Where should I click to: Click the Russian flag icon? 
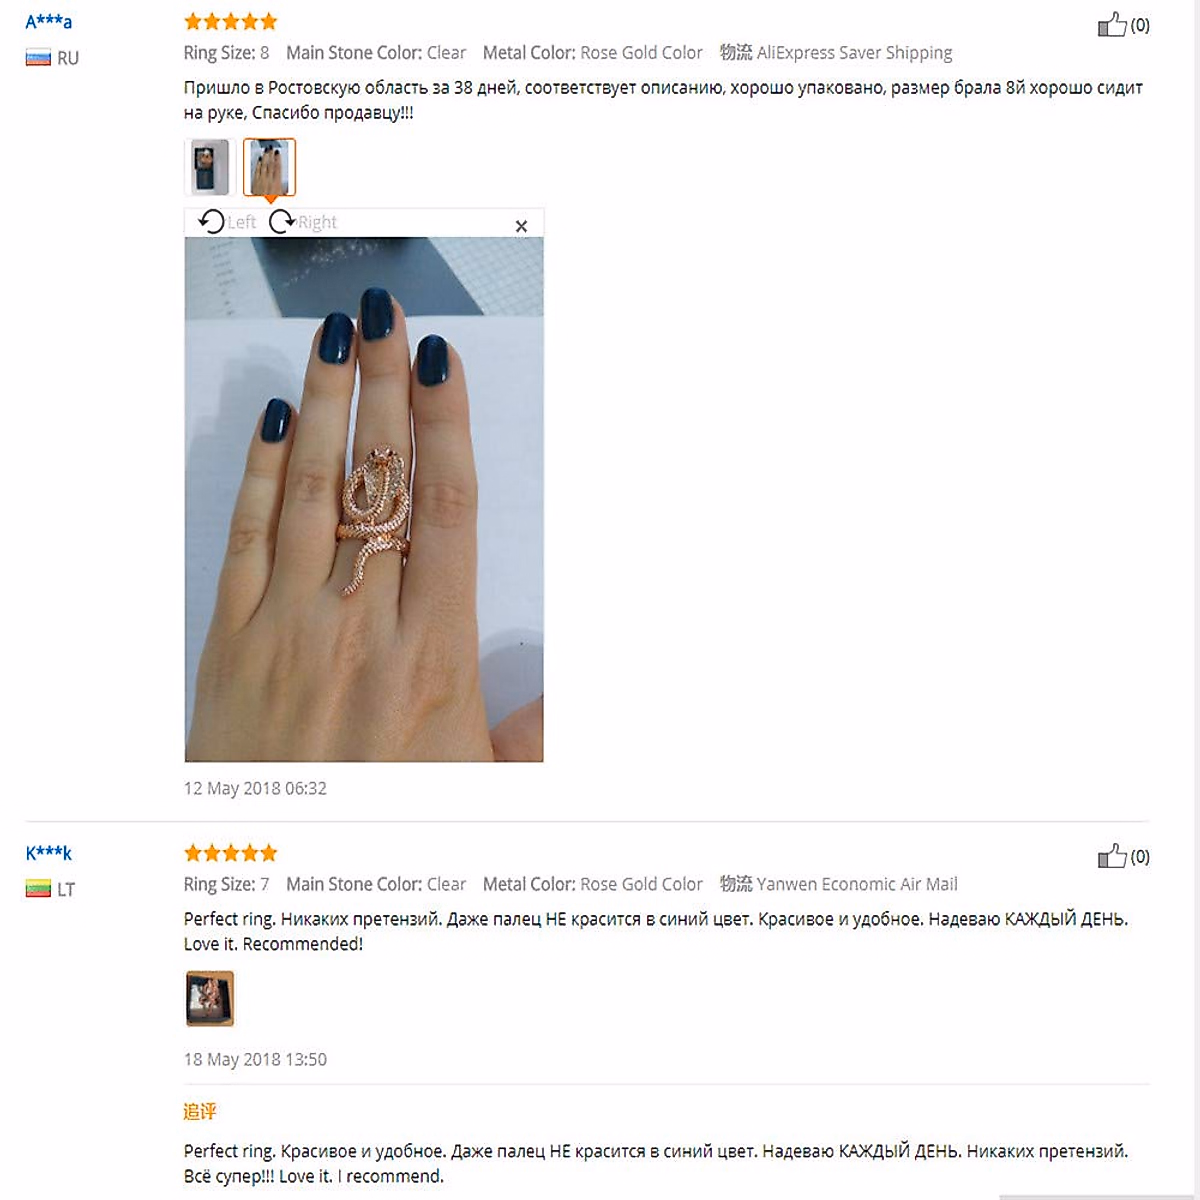click(x=38, y=58)
